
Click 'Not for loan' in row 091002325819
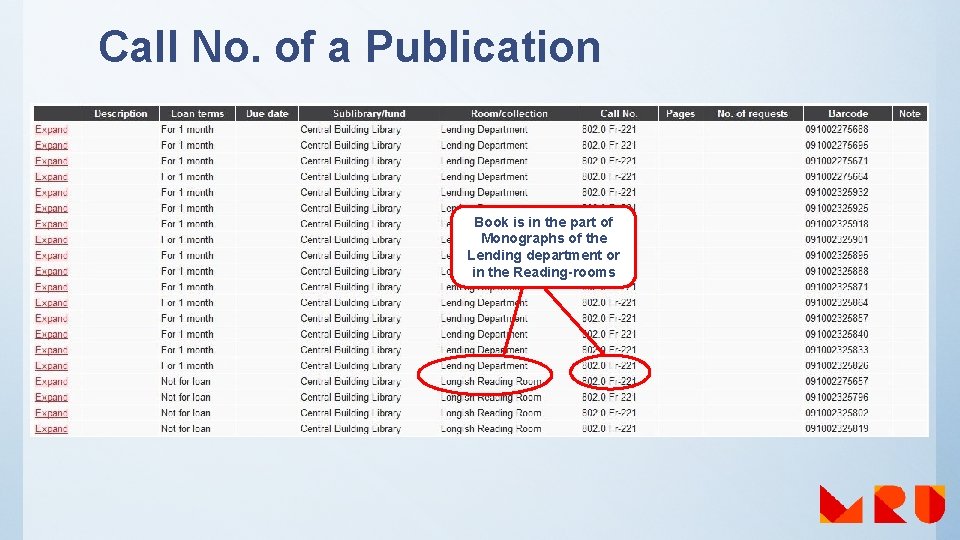[x=186, y=429]
